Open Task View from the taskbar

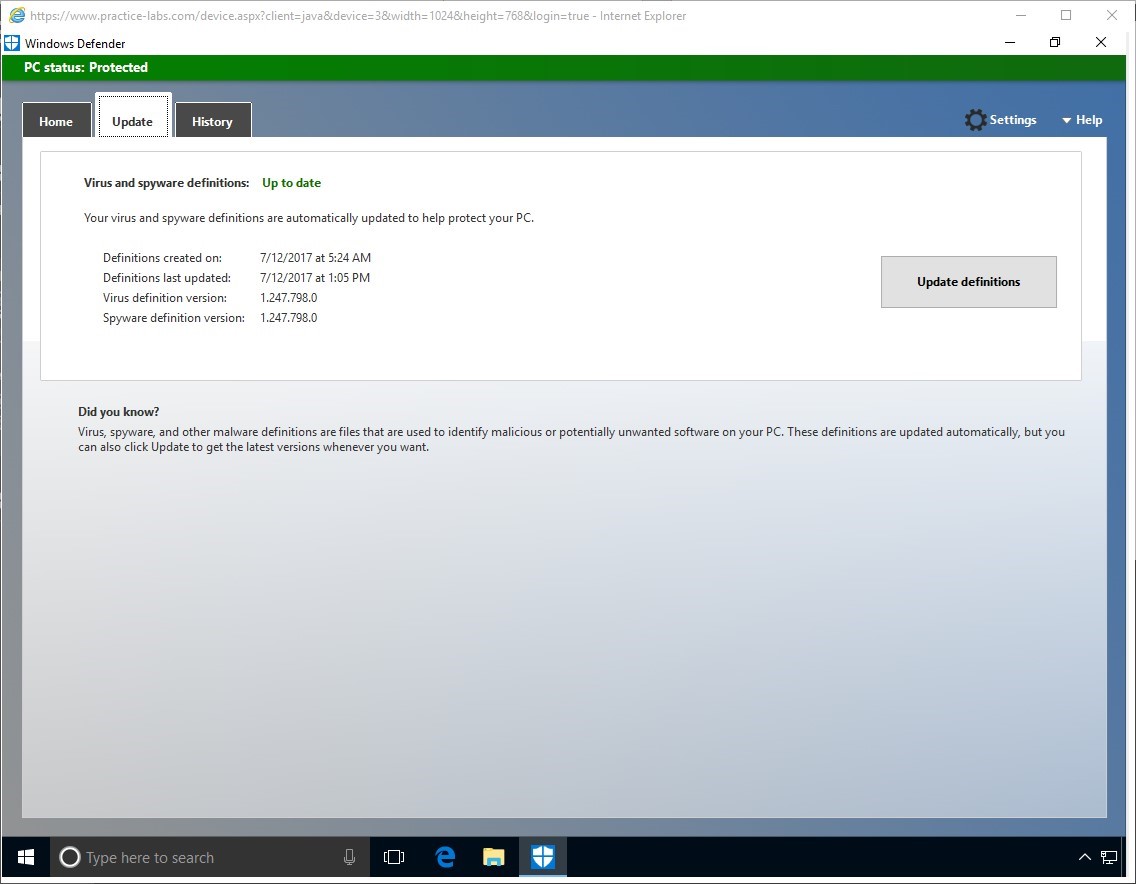tap(394, 857)
